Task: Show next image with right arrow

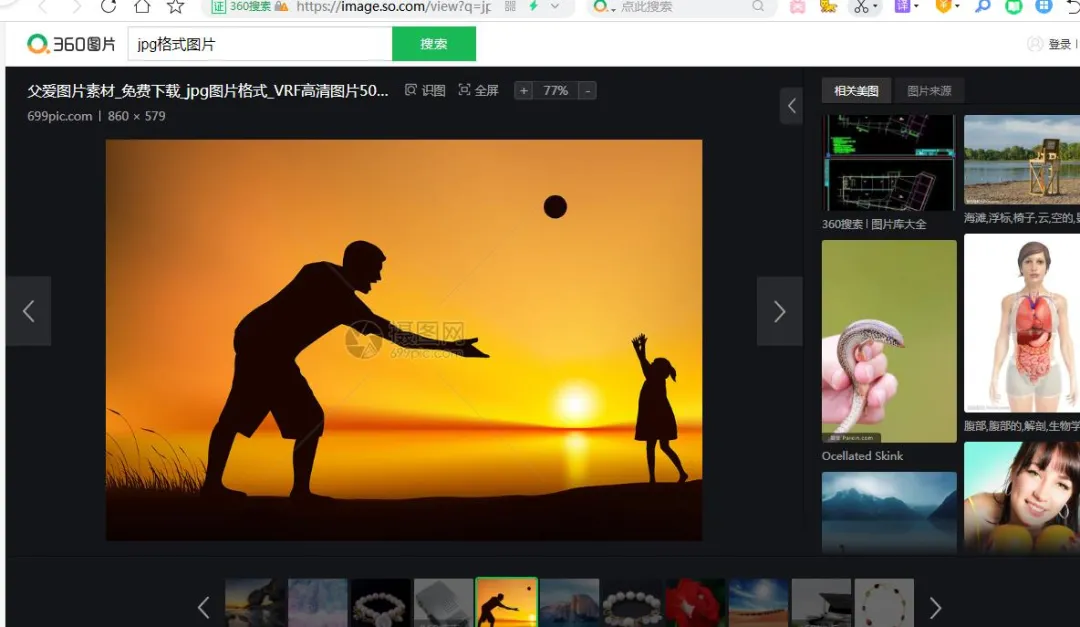Action: pos(780,311)
